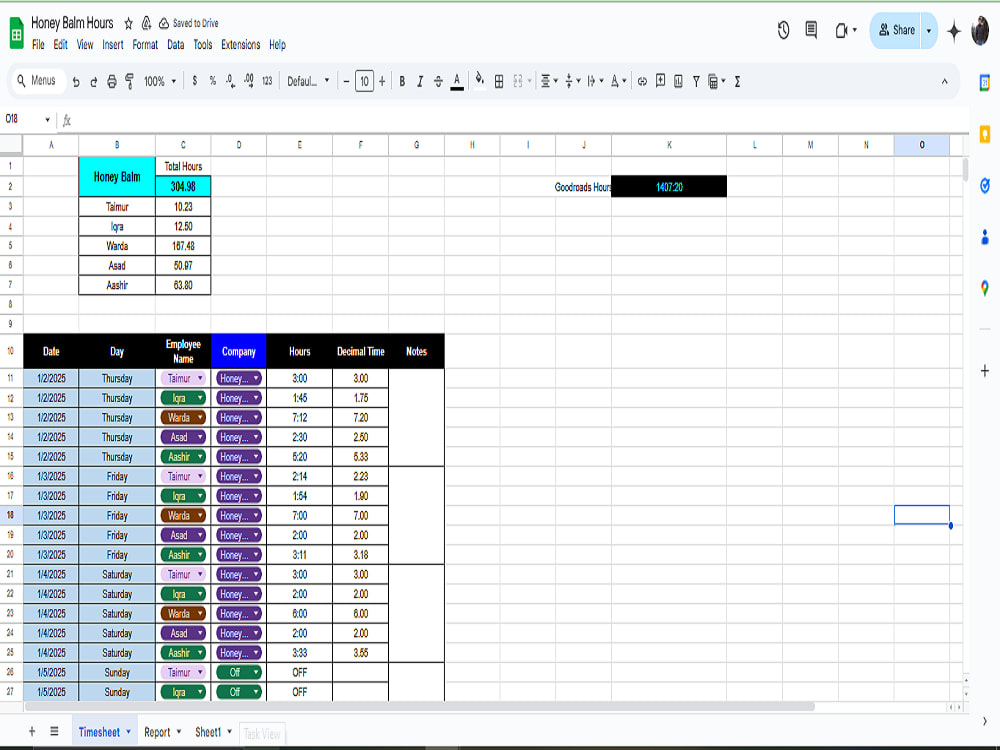This screenshot has height=750, width=1000.
Task: Open the font family dropdown
Action: tap(308, 81)
